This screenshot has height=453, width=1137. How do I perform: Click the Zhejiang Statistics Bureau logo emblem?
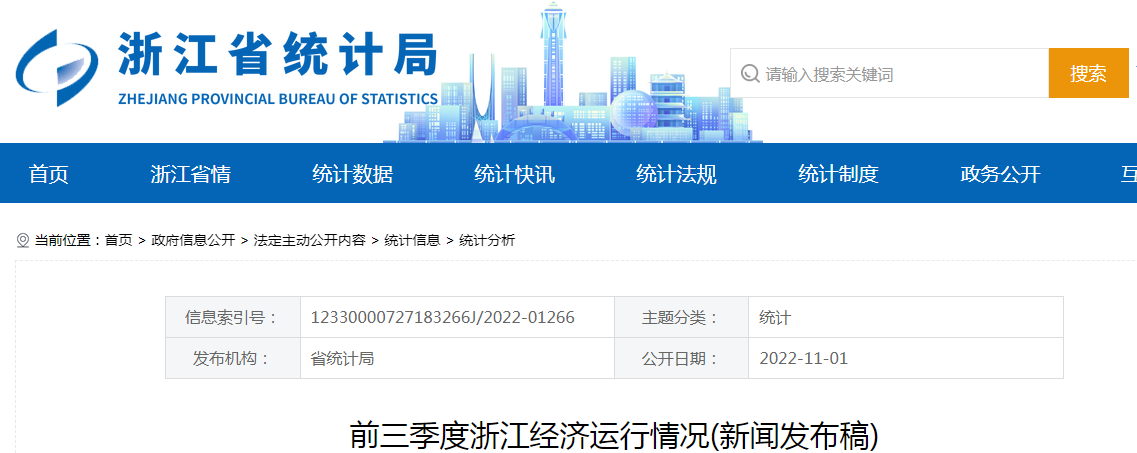click(57, 68)
